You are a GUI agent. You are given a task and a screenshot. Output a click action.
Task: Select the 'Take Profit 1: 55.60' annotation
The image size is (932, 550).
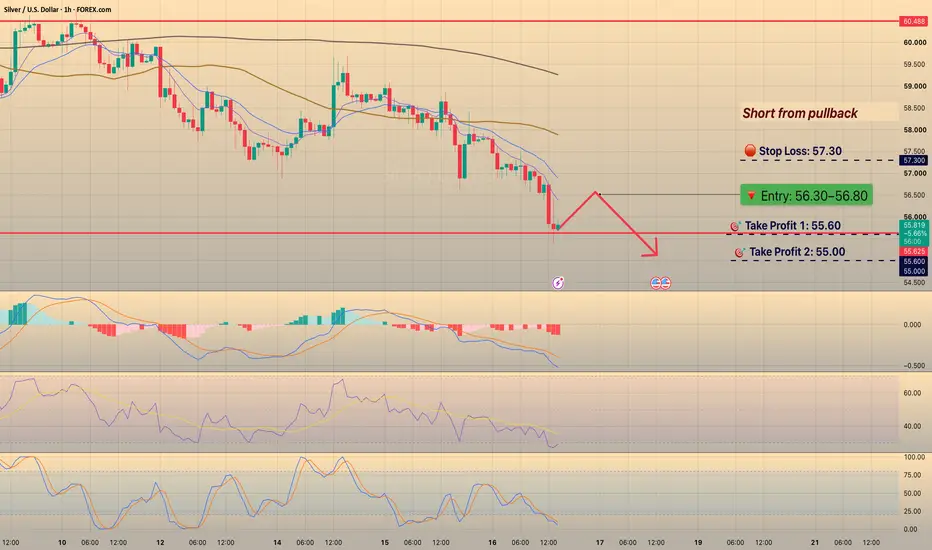[x=785, y=225]
